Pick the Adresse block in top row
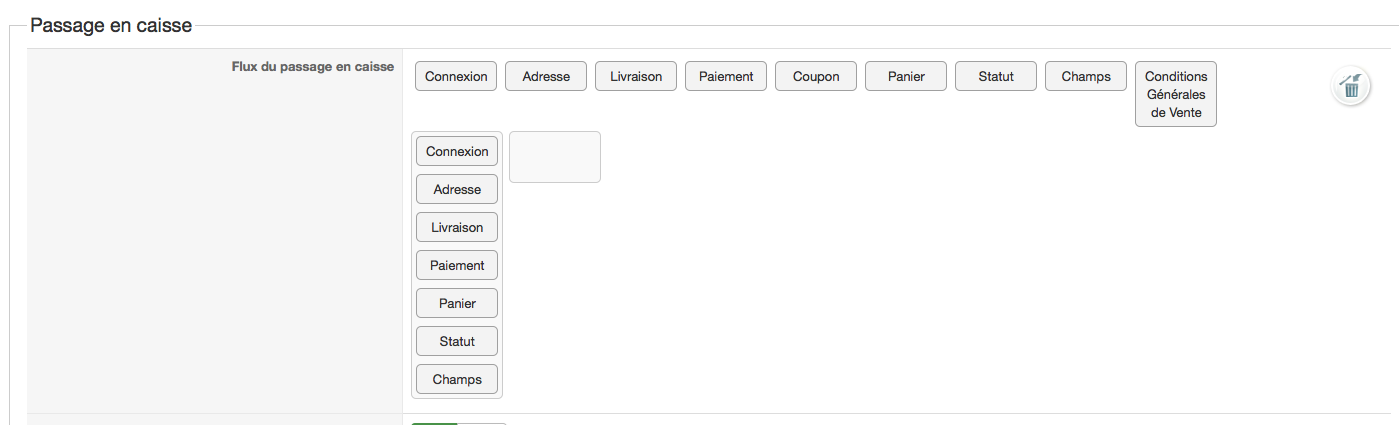This screenshot has height=425, width=1399. click(x=546, y=76)
